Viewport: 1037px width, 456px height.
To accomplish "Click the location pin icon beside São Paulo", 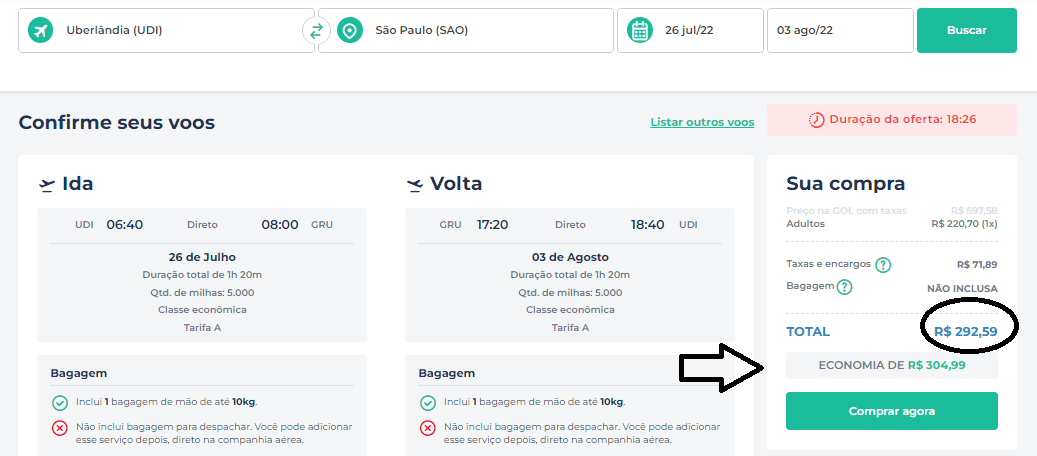I will (350, 30).
